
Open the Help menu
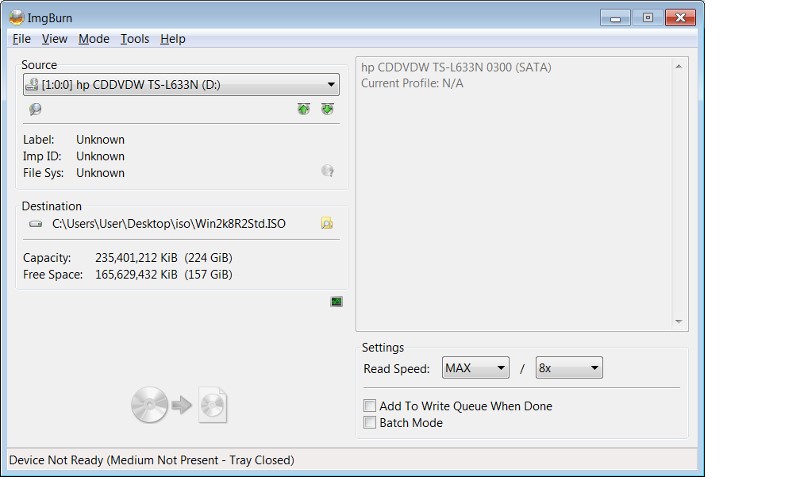pos(173,39)
